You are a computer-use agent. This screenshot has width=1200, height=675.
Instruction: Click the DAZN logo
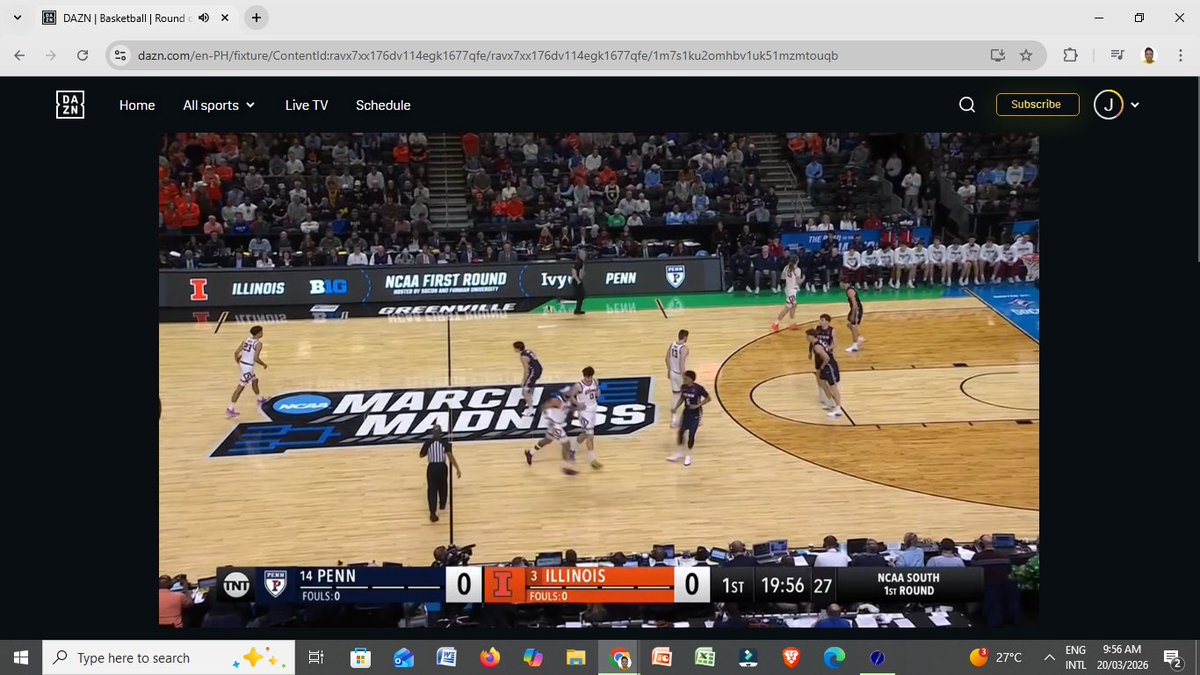coord(70,105)
